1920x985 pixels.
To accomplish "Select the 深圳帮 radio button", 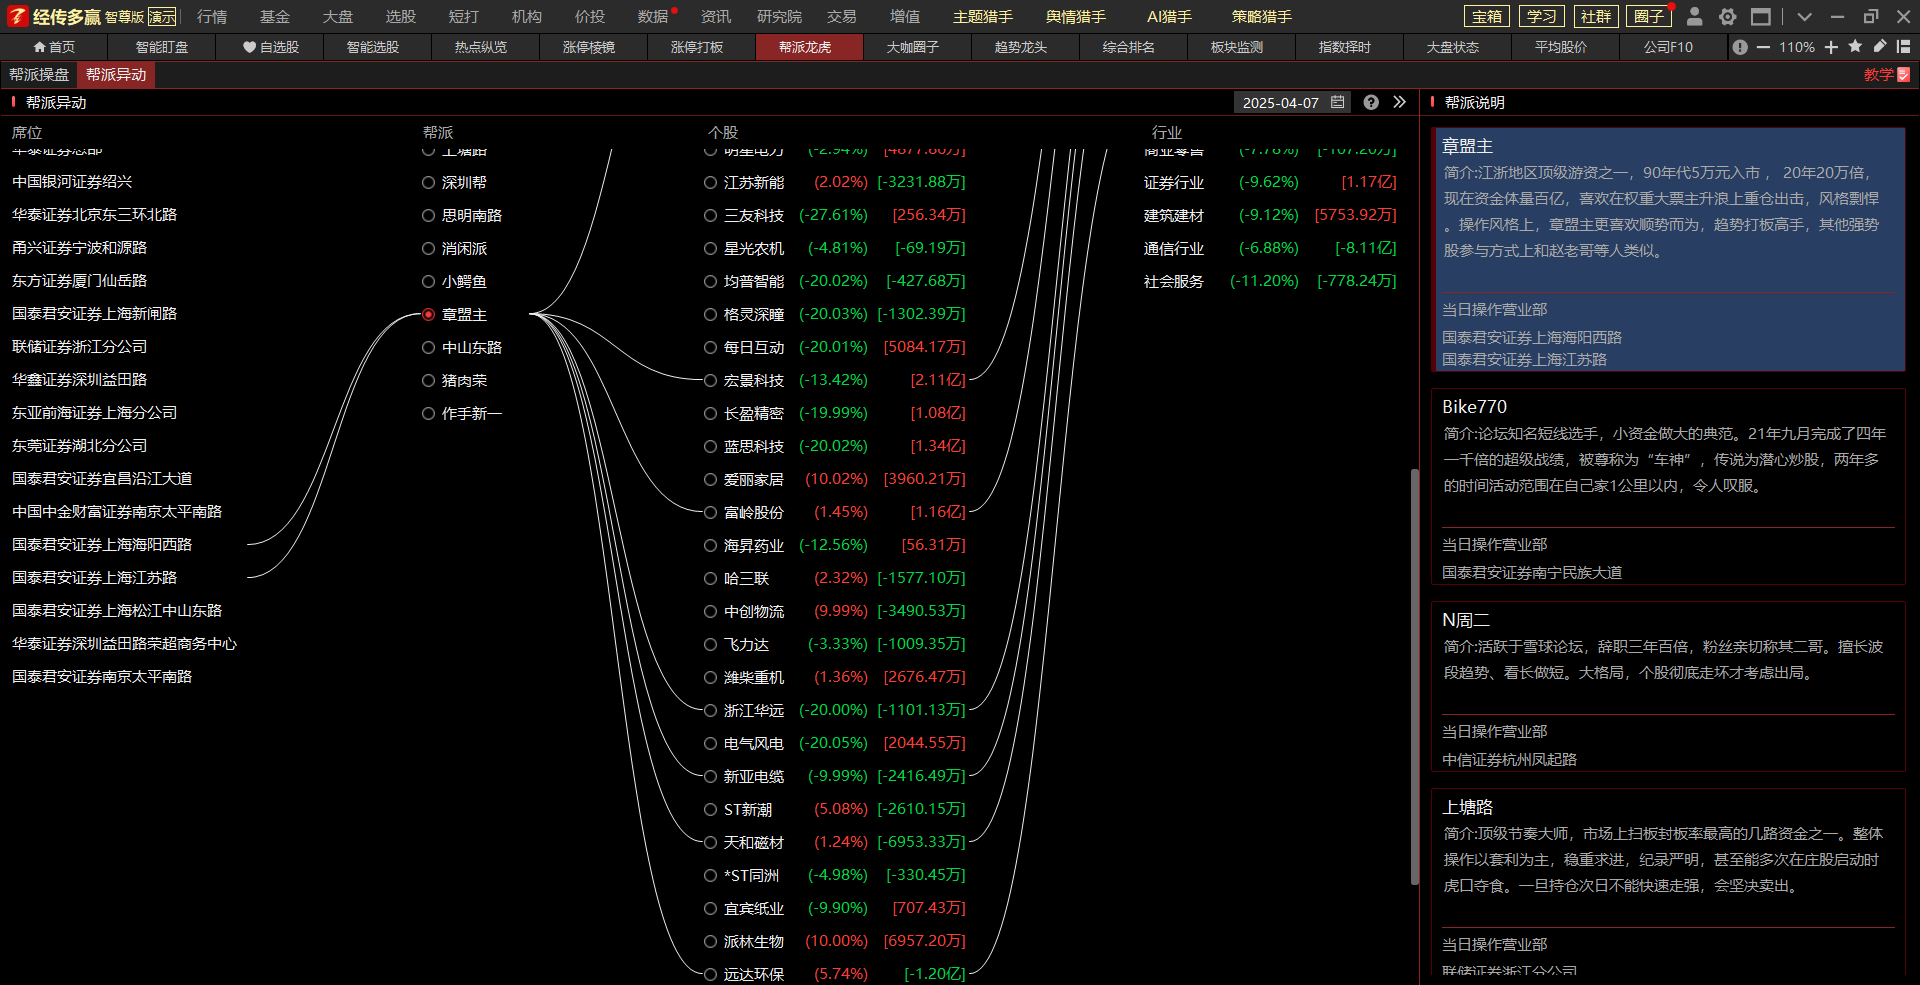I will click(x=428, y=182).
